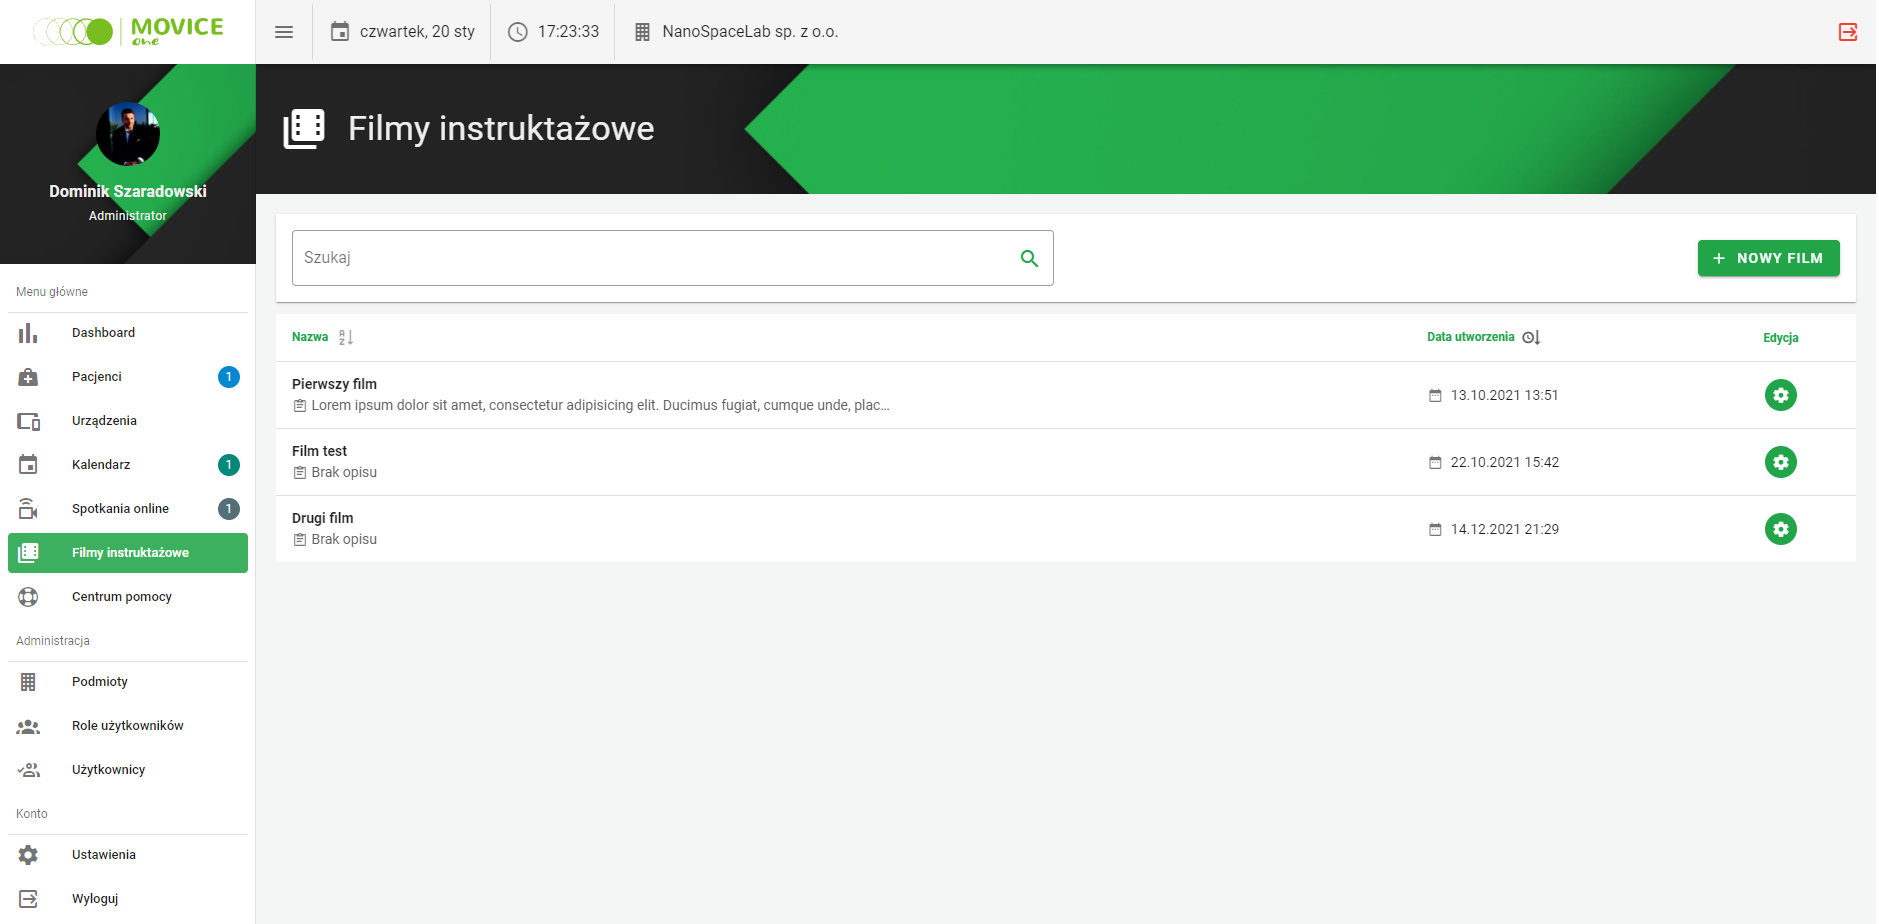Click the Nowy Film button
The height and width of the screenshot is (924, 1879).
pyautogui.click(x=1768, y=258)
